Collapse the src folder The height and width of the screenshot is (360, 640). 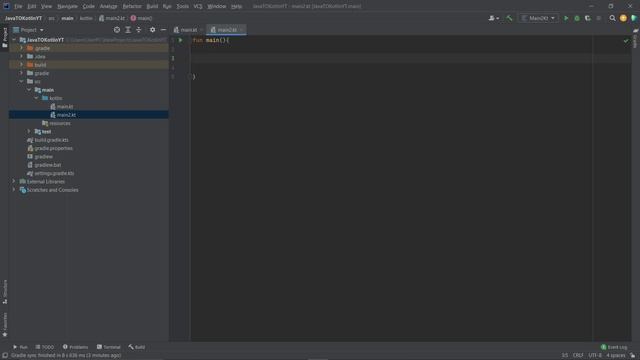[22, 81]
